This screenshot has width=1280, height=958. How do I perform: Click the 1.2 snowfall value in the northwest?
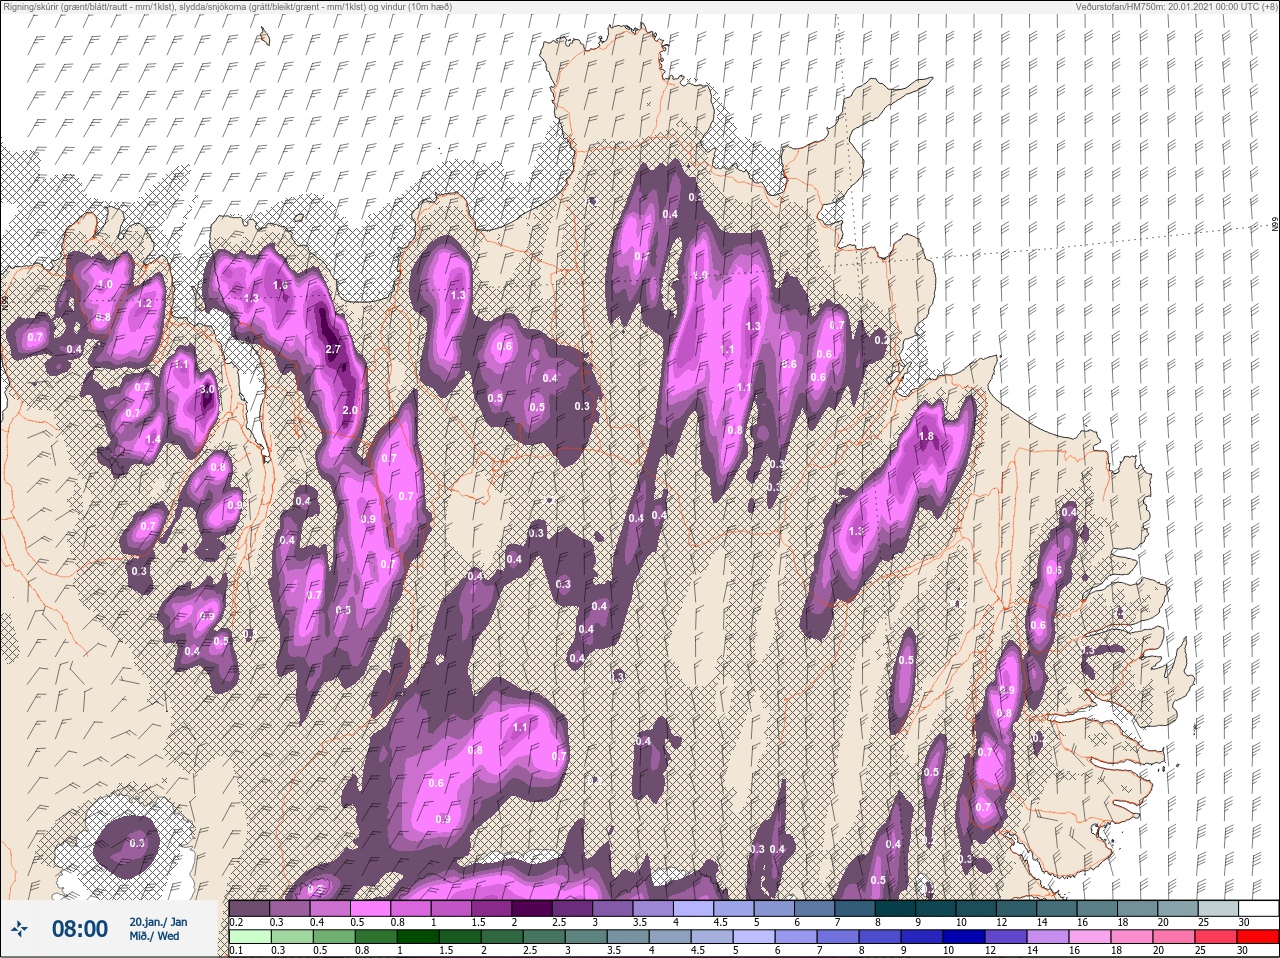(x=144, y=304)
